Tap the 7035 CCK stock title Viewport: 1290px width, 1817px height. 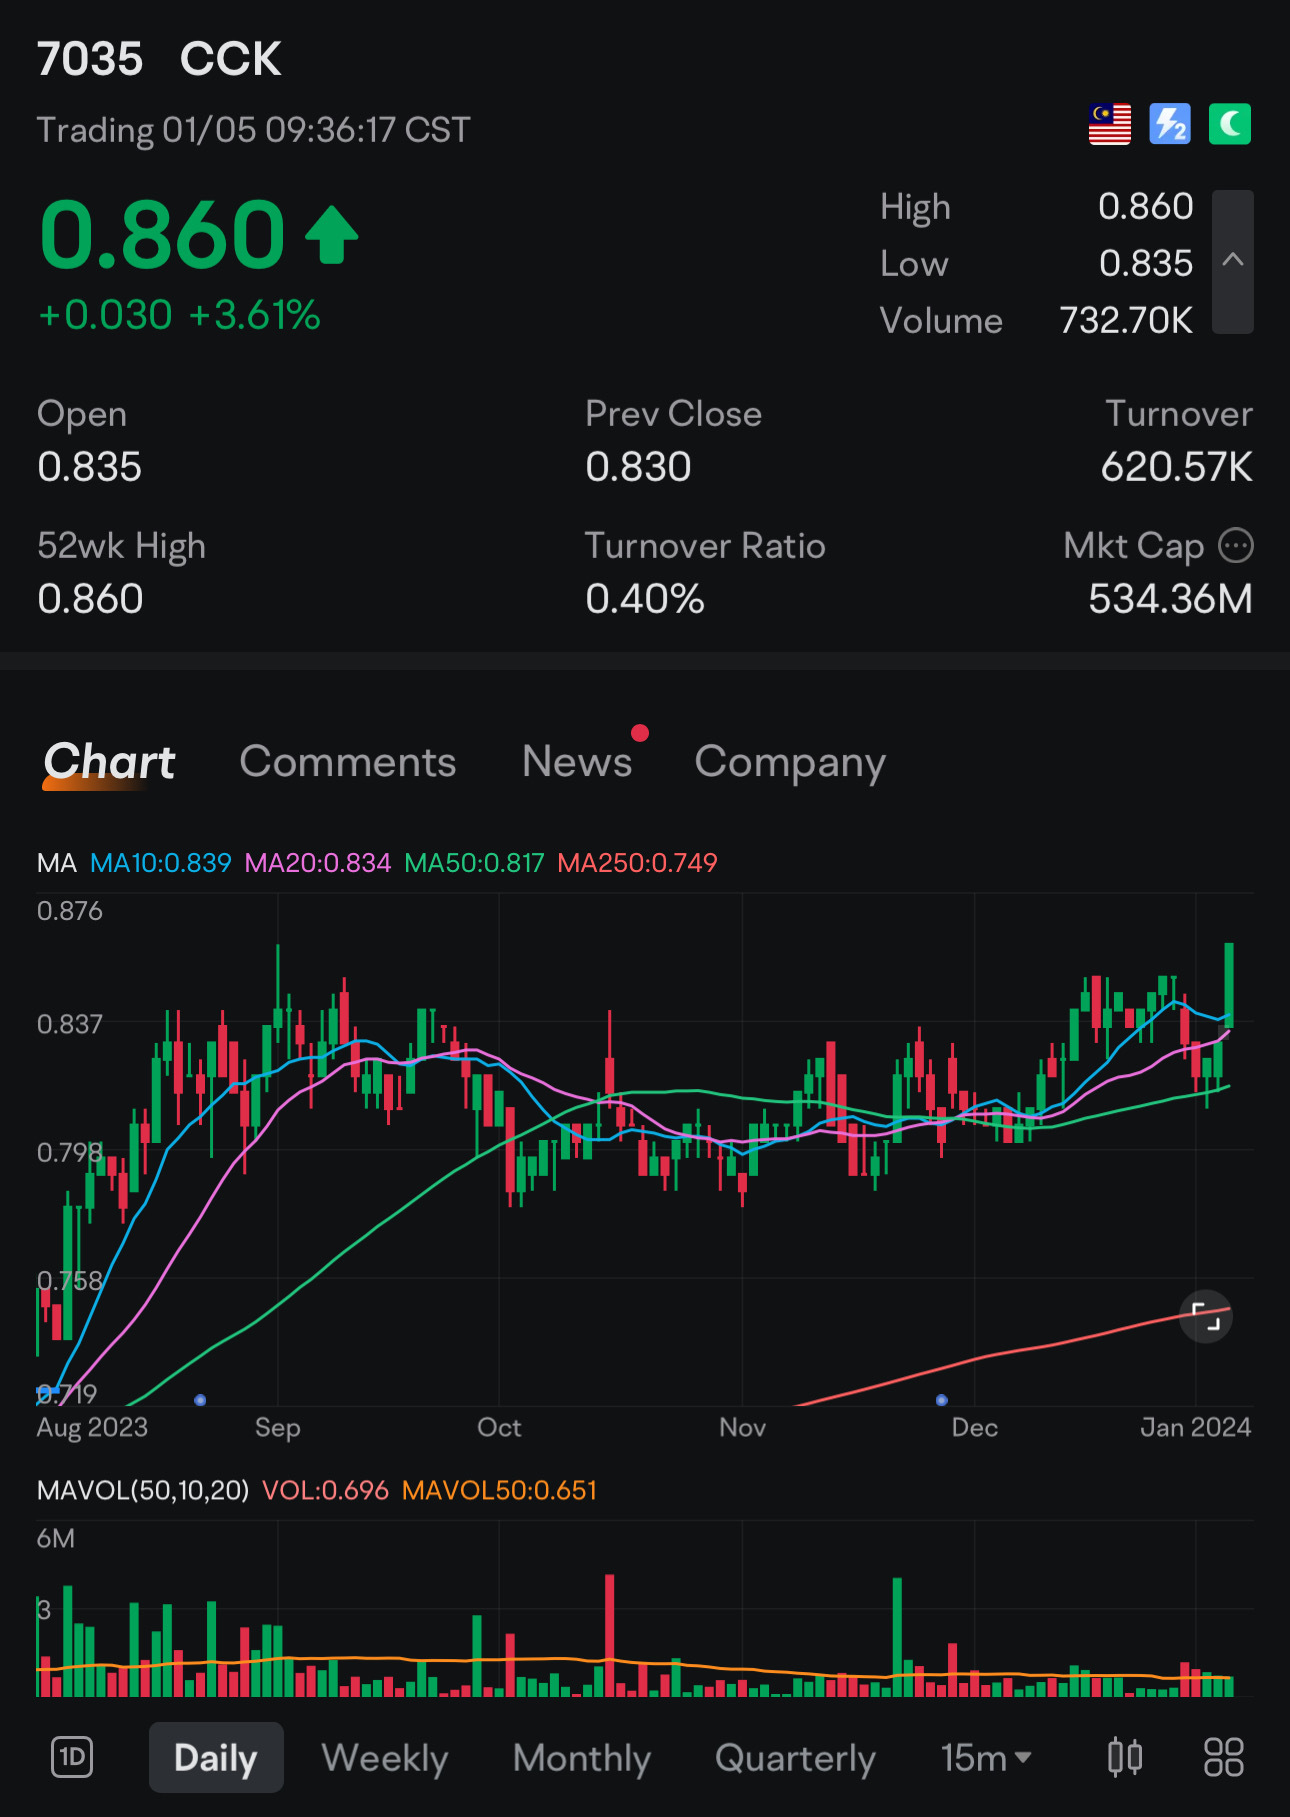[160, 59]
